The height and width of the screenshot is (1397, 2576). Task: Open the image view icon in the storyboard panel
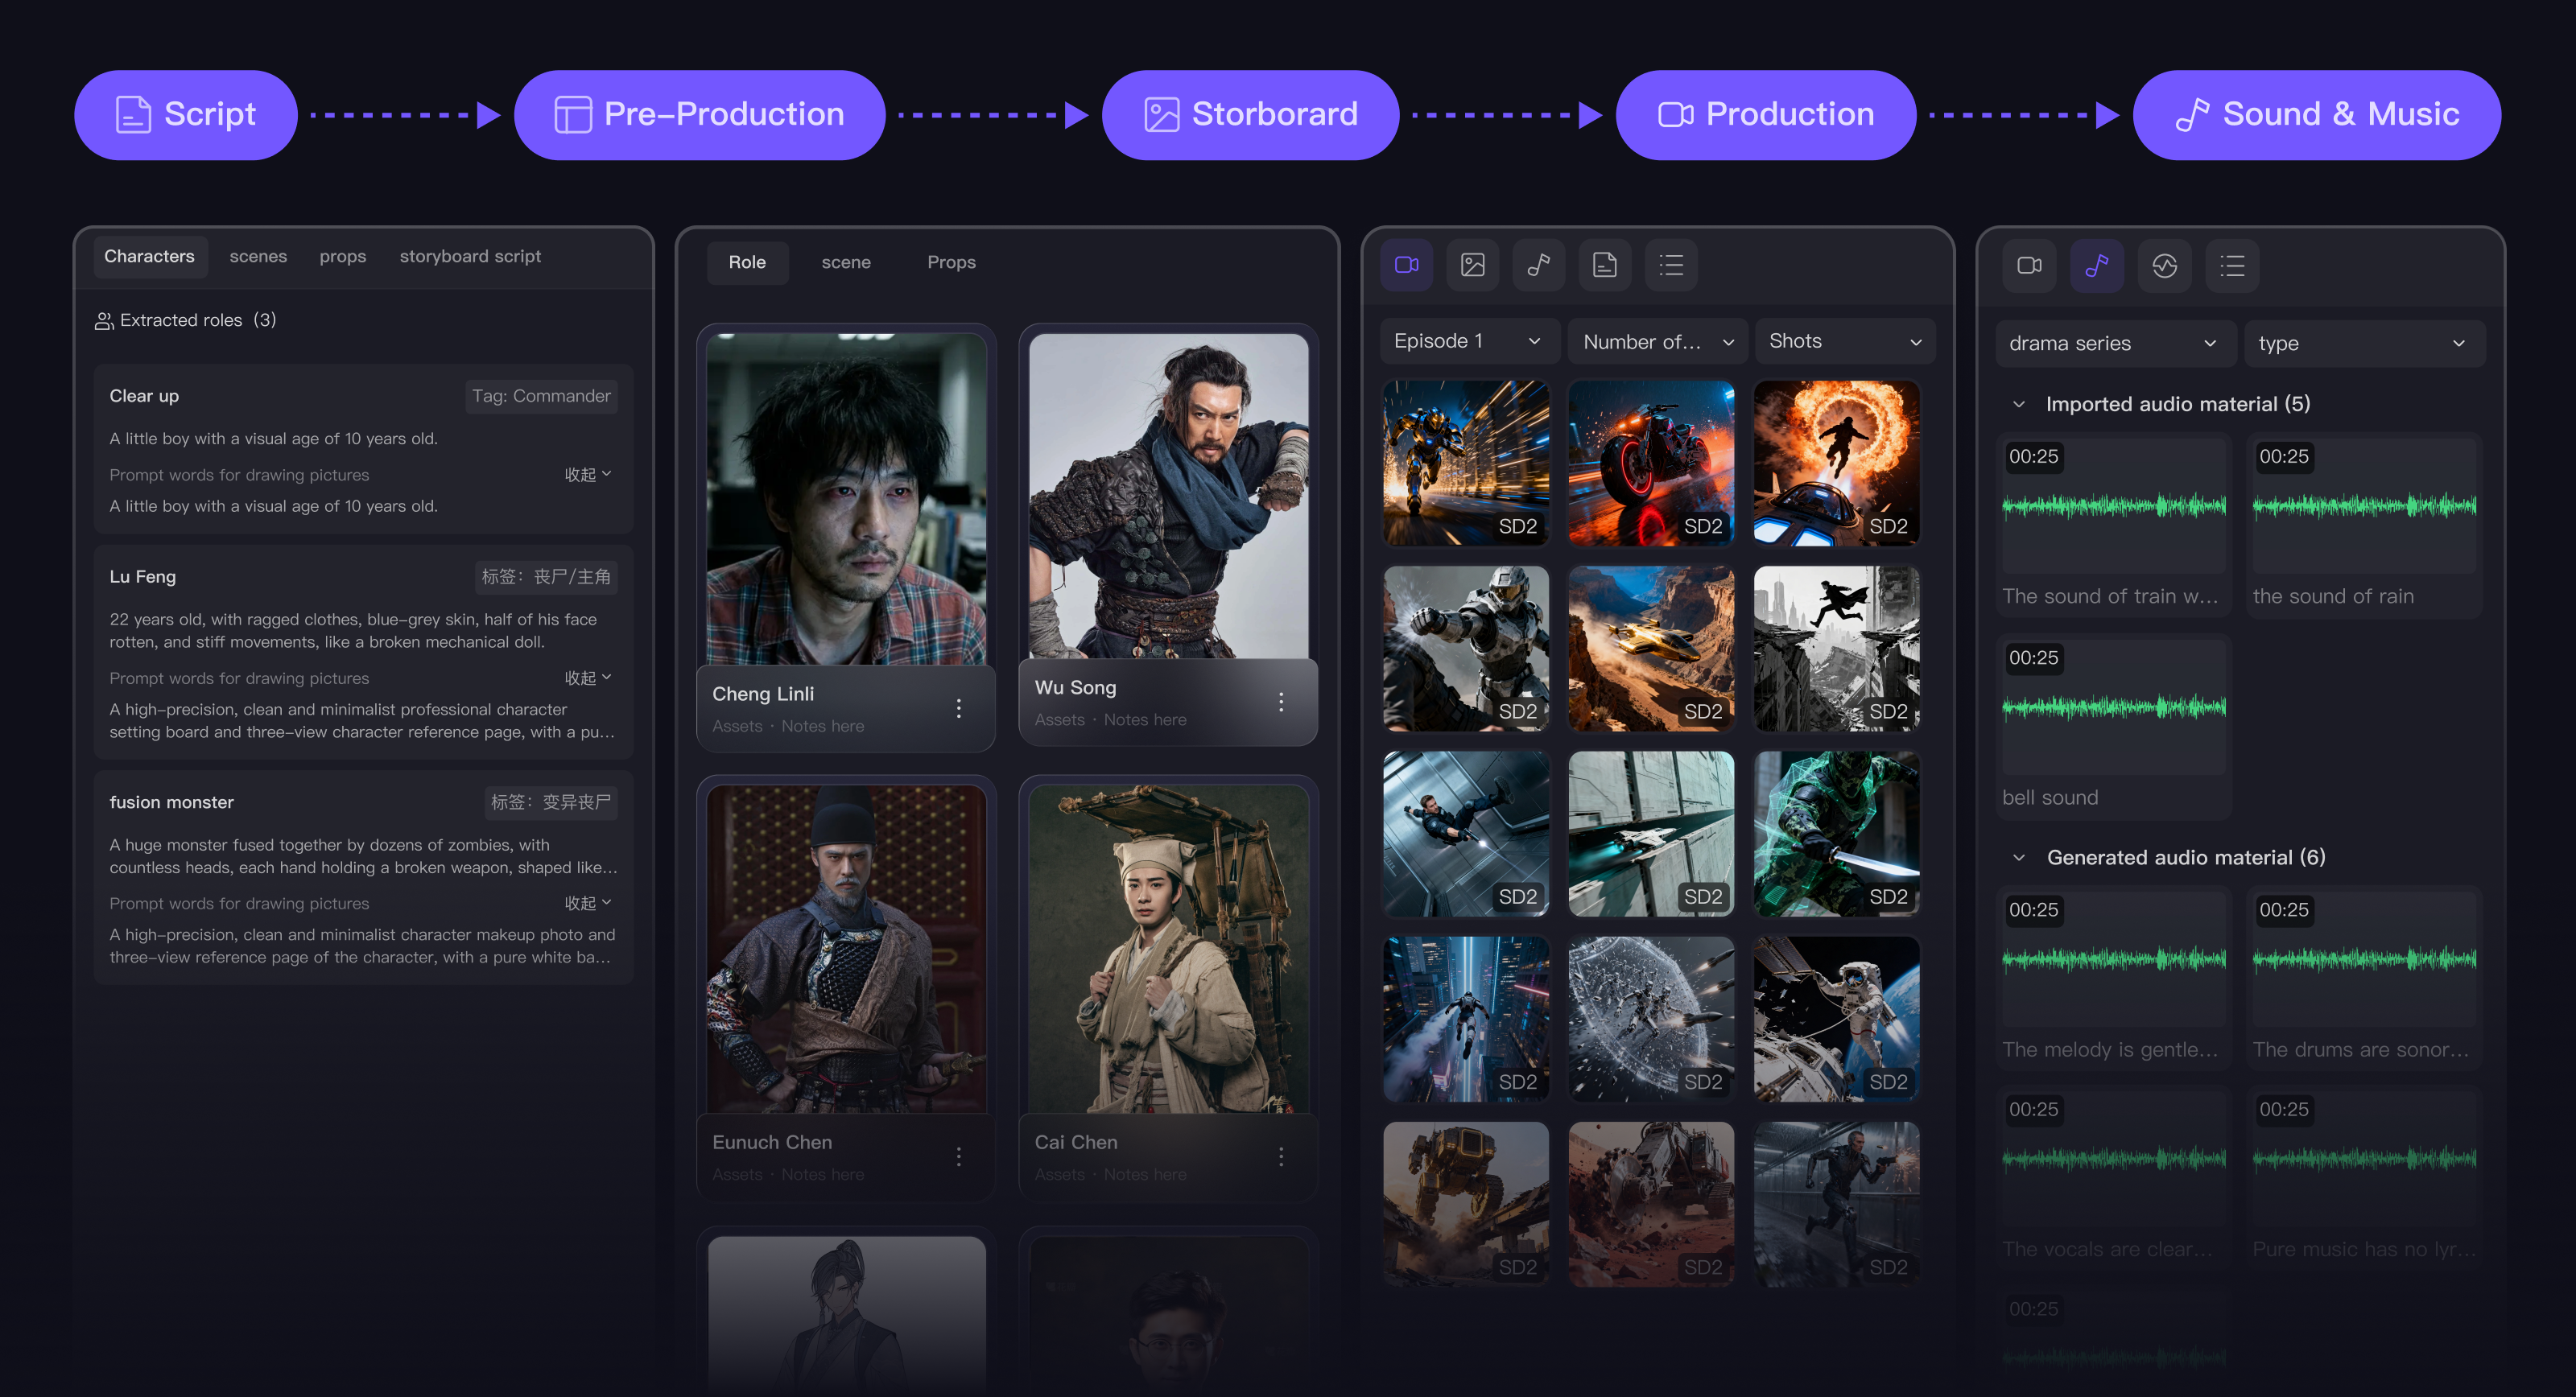(x=1472, y=265)
